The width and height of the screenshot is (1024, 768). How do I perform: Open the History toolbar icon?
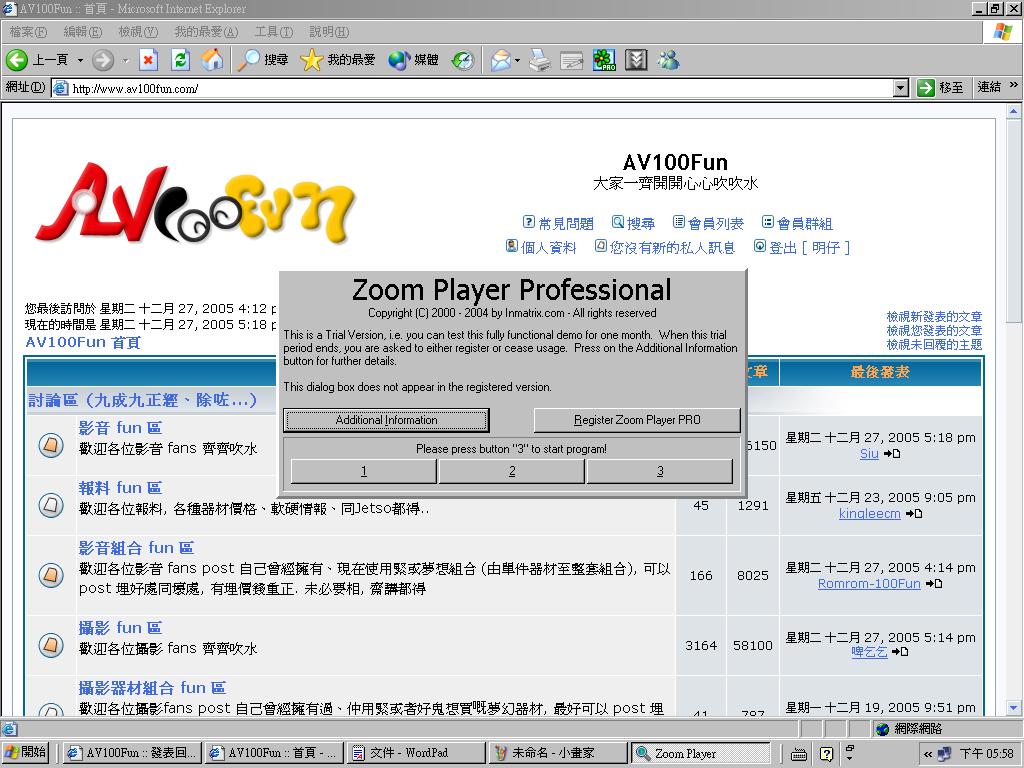(462, 60)
